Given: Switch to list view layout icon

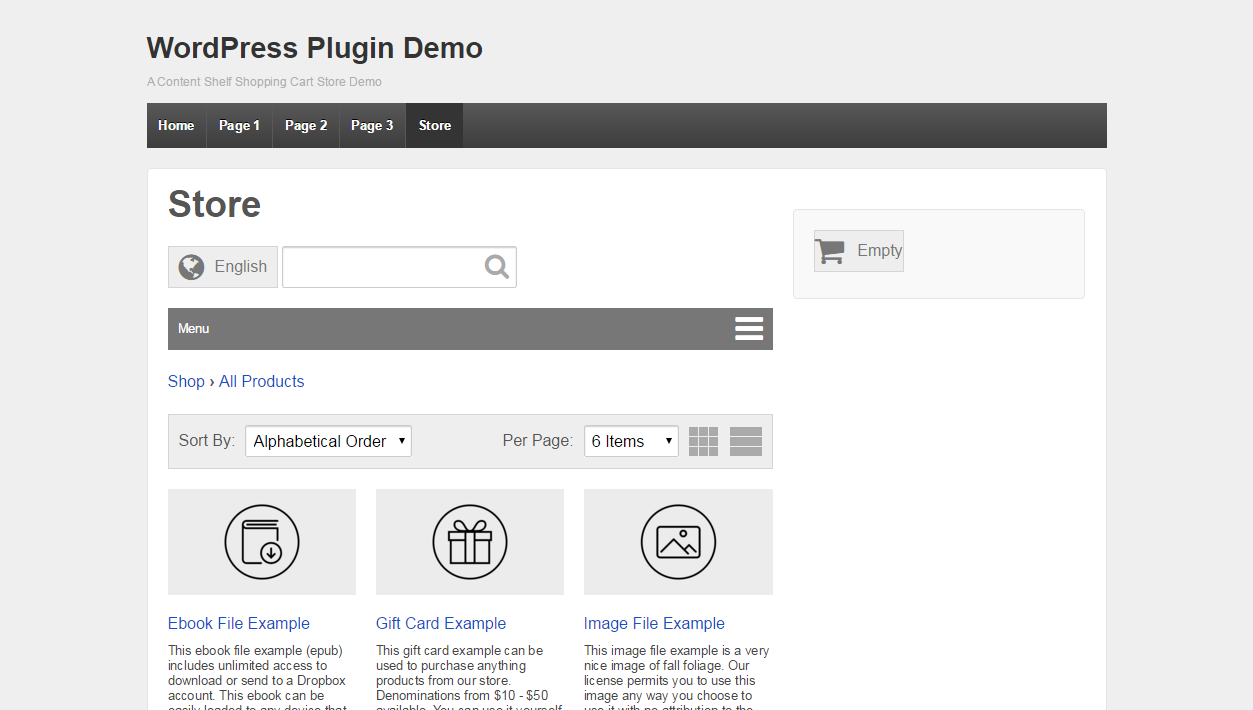Looking at the screenshot, I should (x=746, y=441).
